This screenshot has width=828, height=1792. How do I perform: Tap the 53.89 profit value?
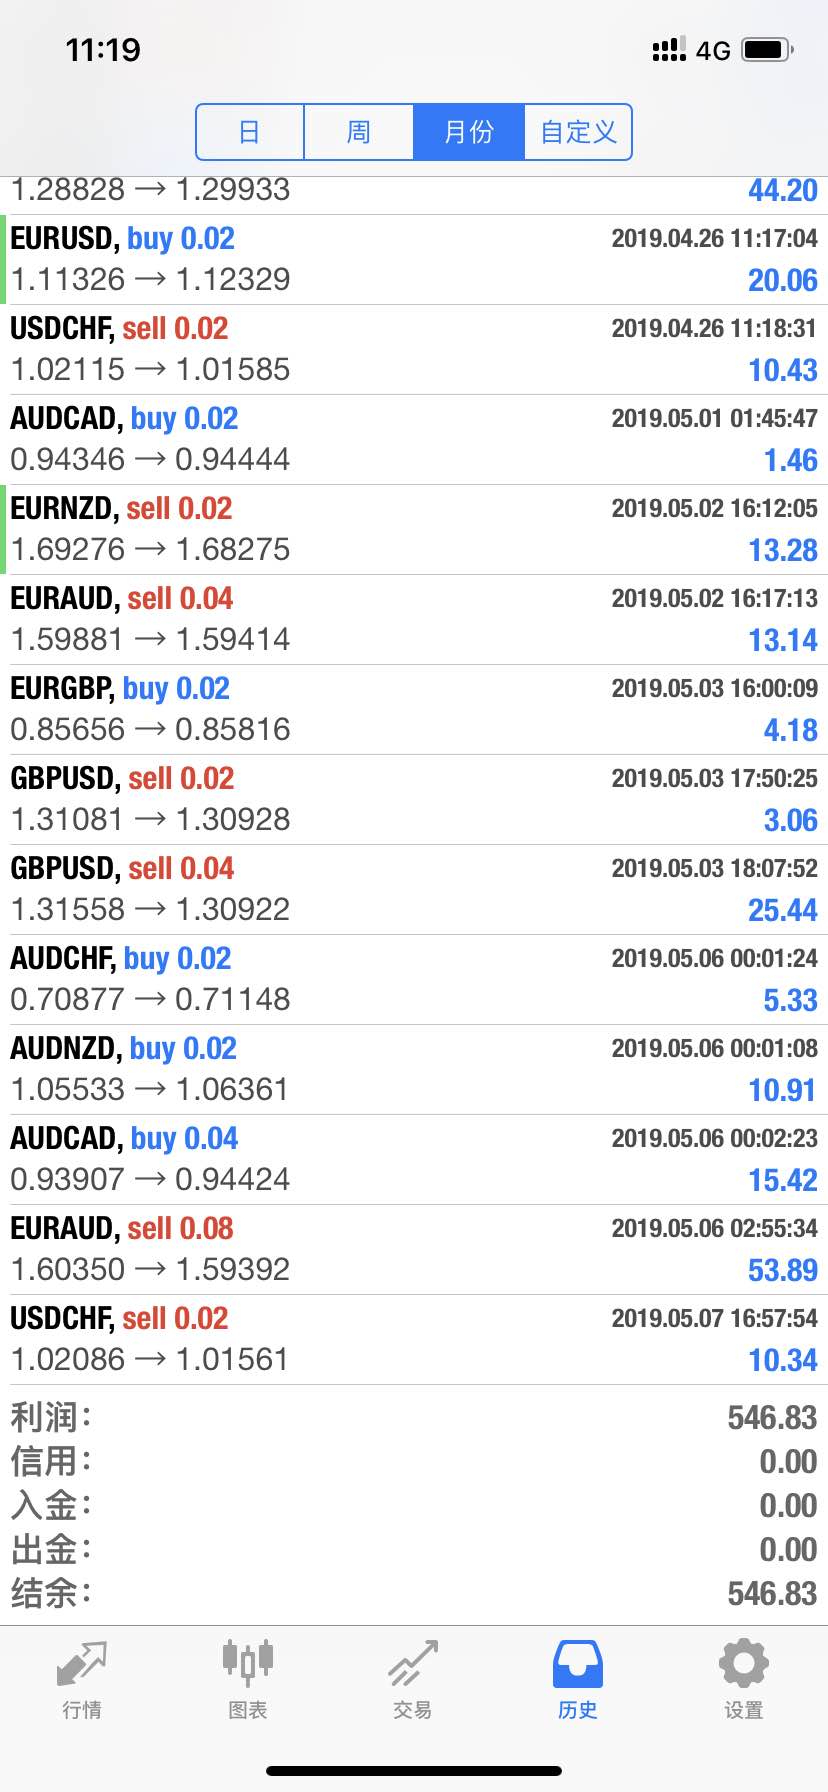782,1270
